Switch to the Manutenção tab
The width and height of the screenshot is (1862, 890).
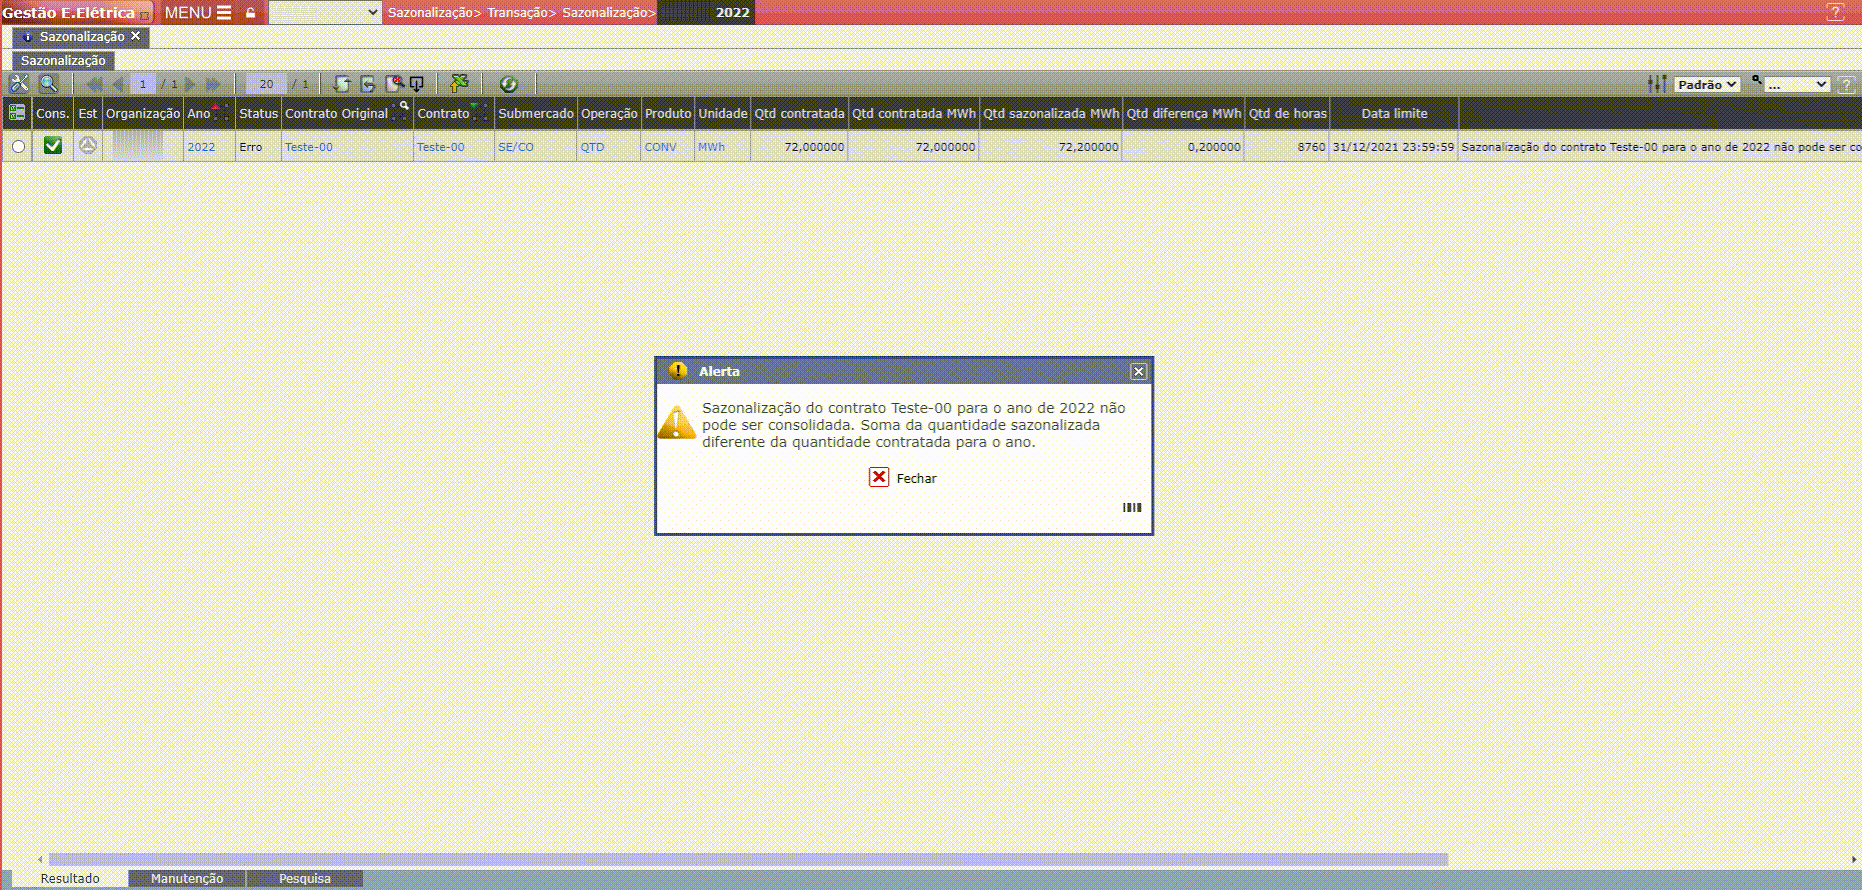187,878
